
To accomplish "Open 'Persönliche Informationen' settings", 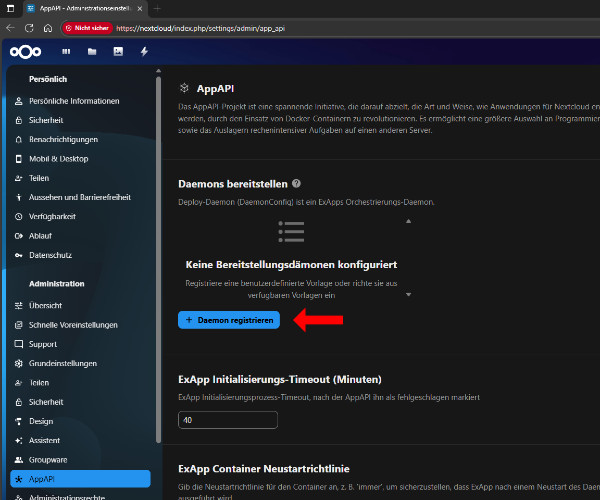I will pyautogui.click(x=74, y=101).
